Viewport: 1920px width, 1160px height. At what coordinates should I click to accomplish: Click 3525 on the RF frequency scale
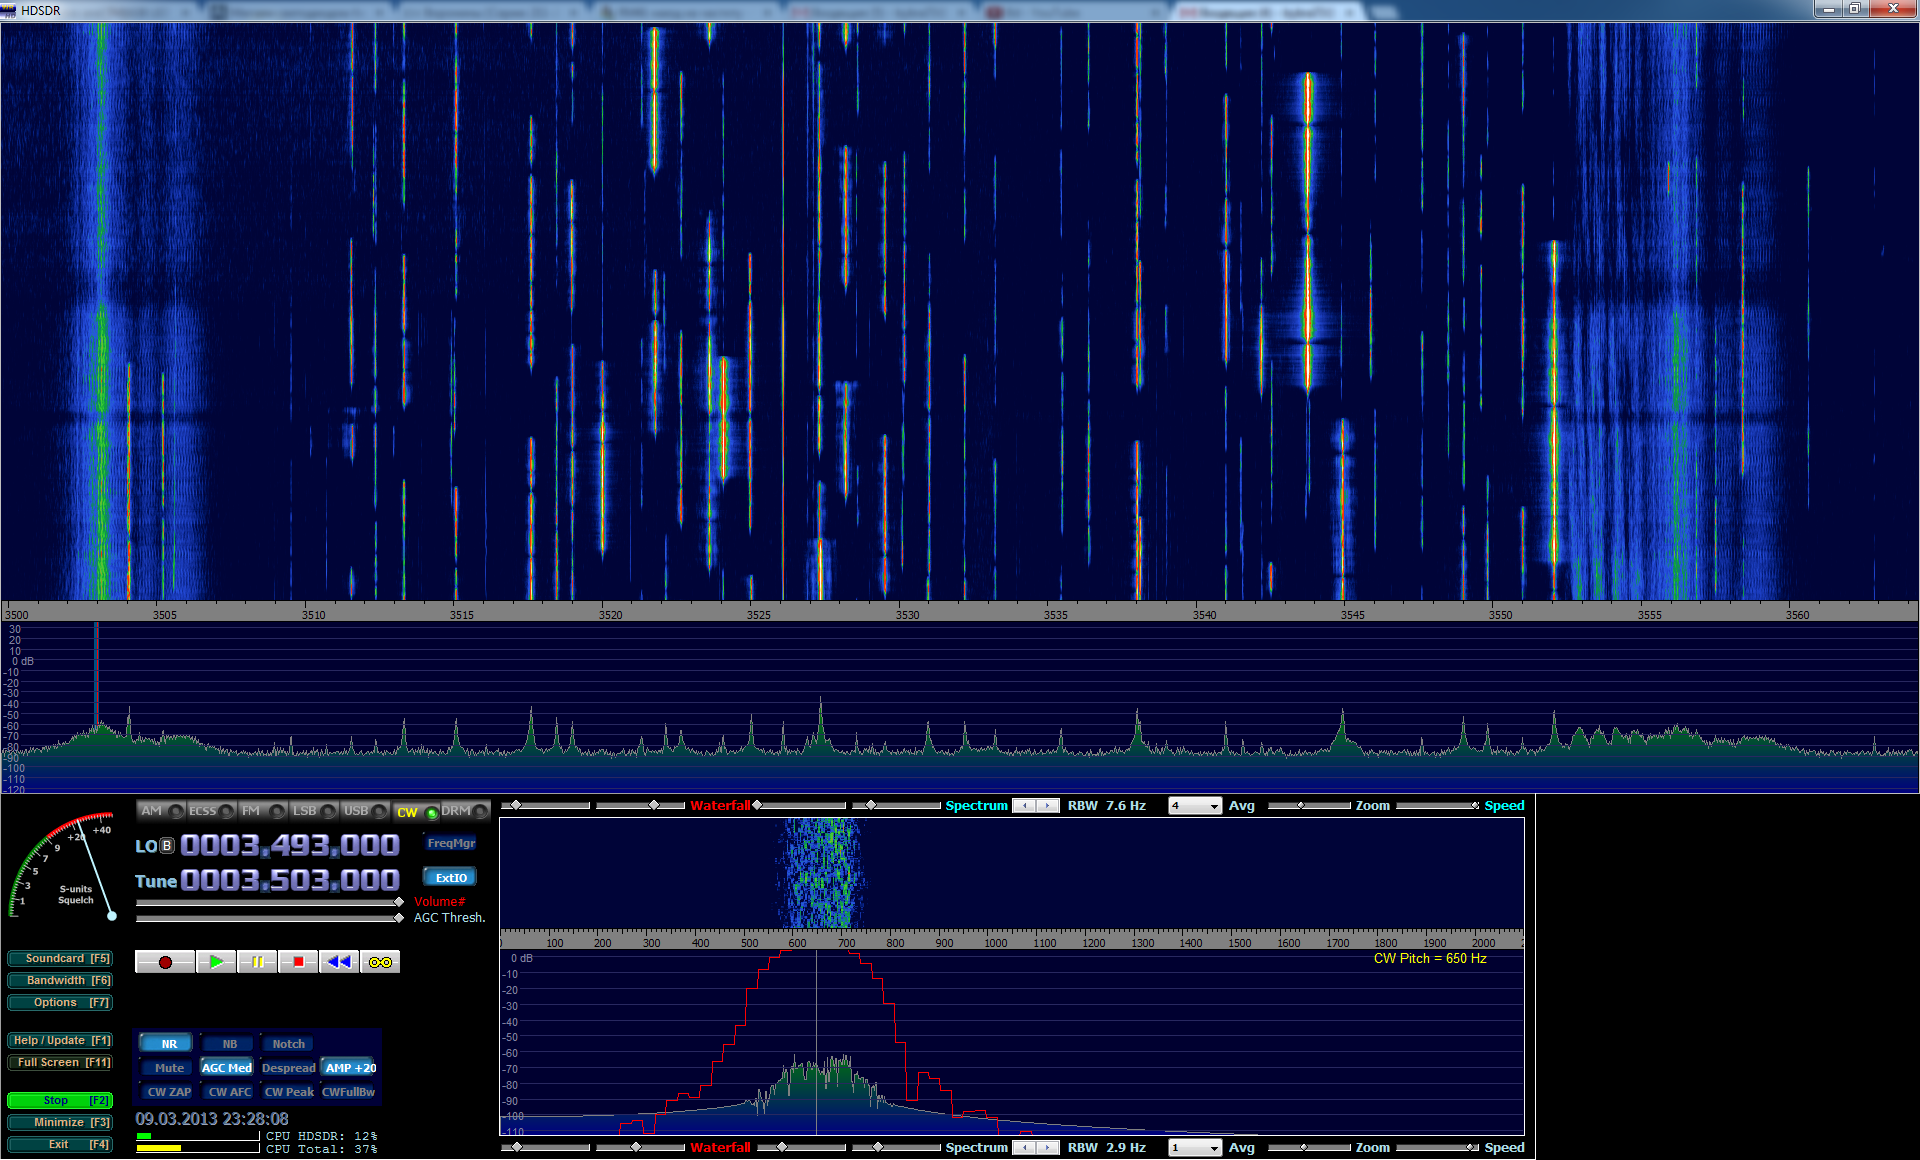point(758,615)
